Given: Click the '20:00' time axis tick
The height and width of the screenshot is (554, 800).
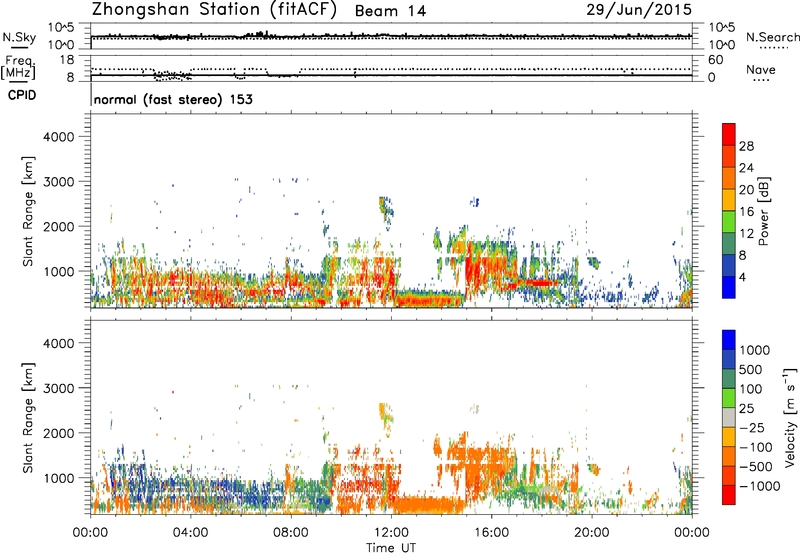Looking at the screenshot, I should point(591,533).
